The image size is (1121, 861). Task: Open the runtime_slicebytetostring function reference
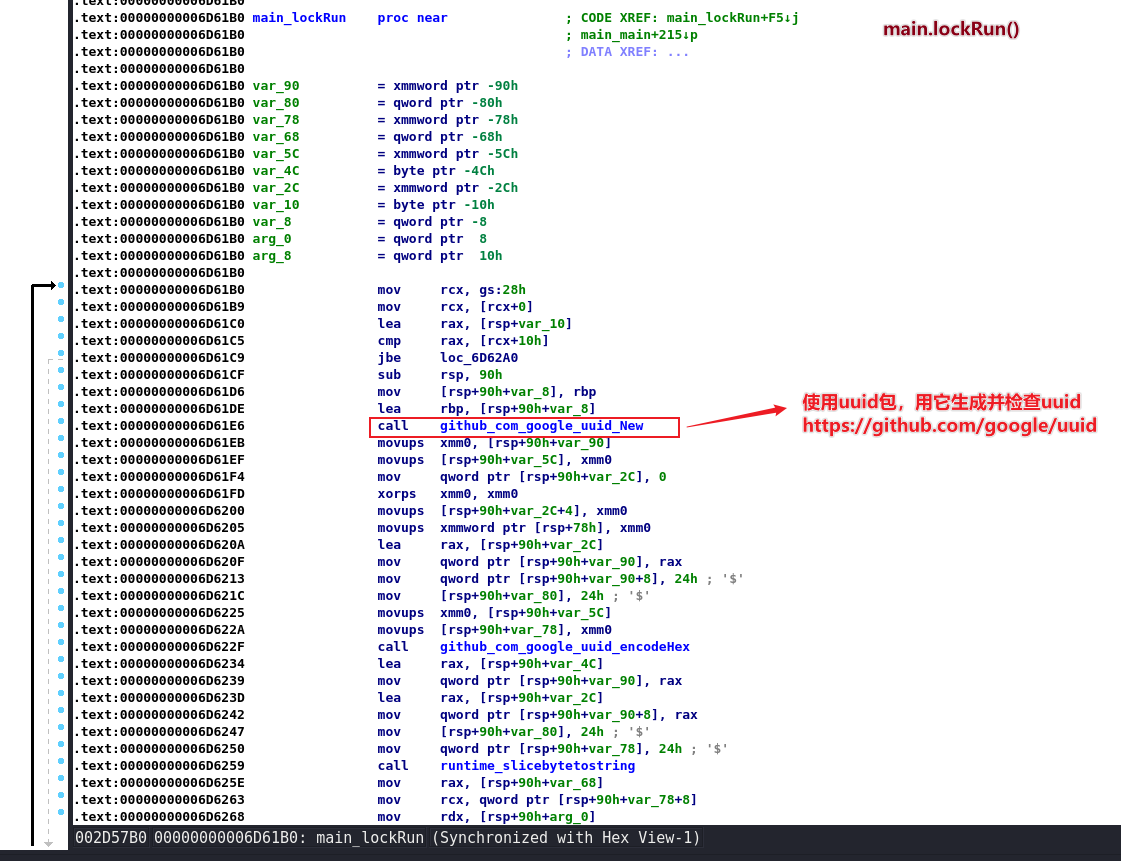537,766
